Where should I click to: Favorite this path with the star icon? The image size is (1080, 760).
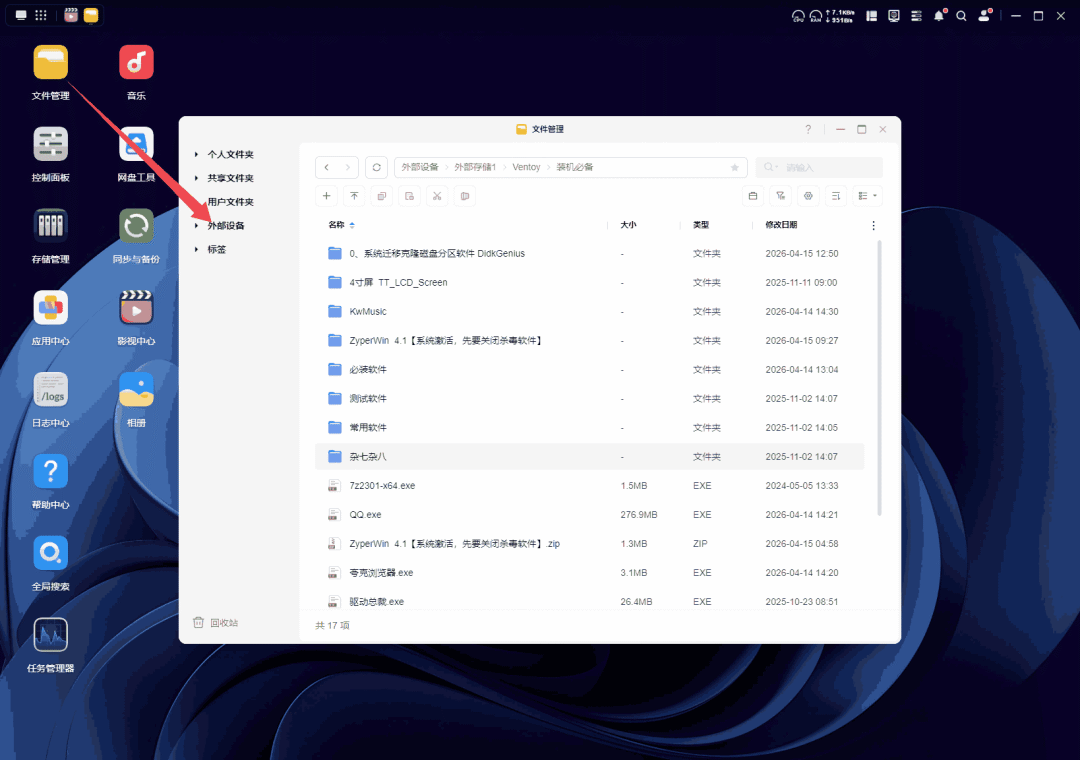tap(734, 167)
